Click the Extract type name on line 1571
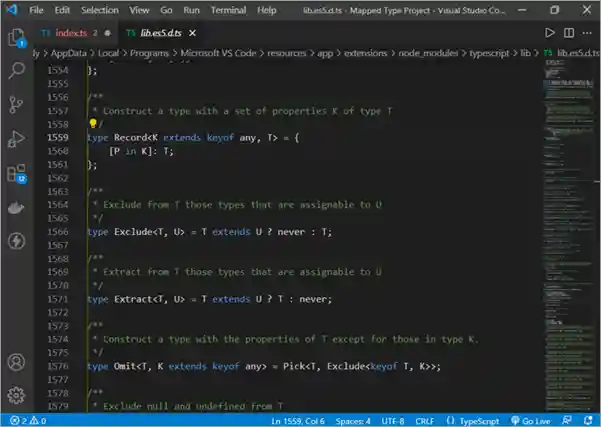The height and width of the screenshot is (427, 601). pos(133,299)
